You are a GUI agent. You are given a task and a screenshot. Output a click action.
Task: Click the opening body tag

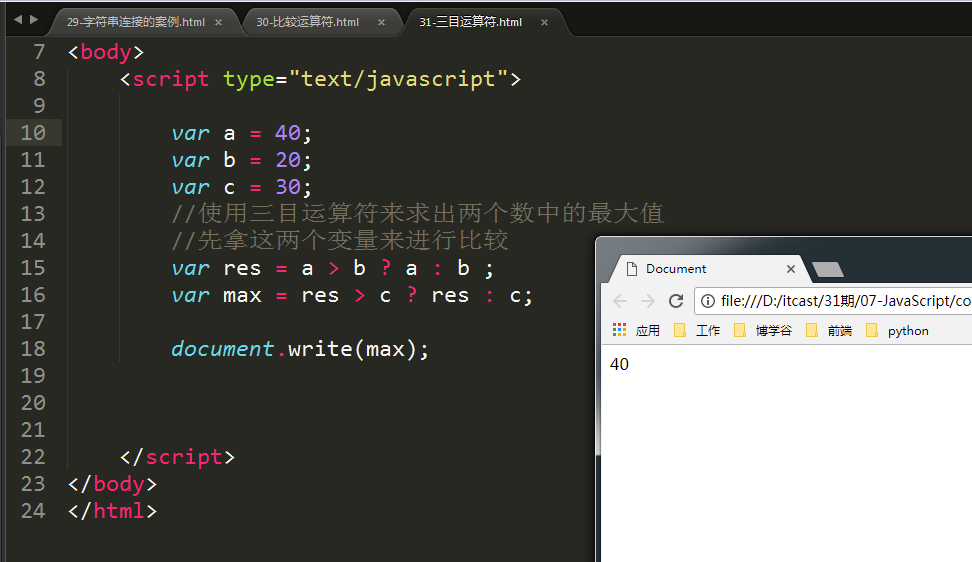[x=106, y=52]
